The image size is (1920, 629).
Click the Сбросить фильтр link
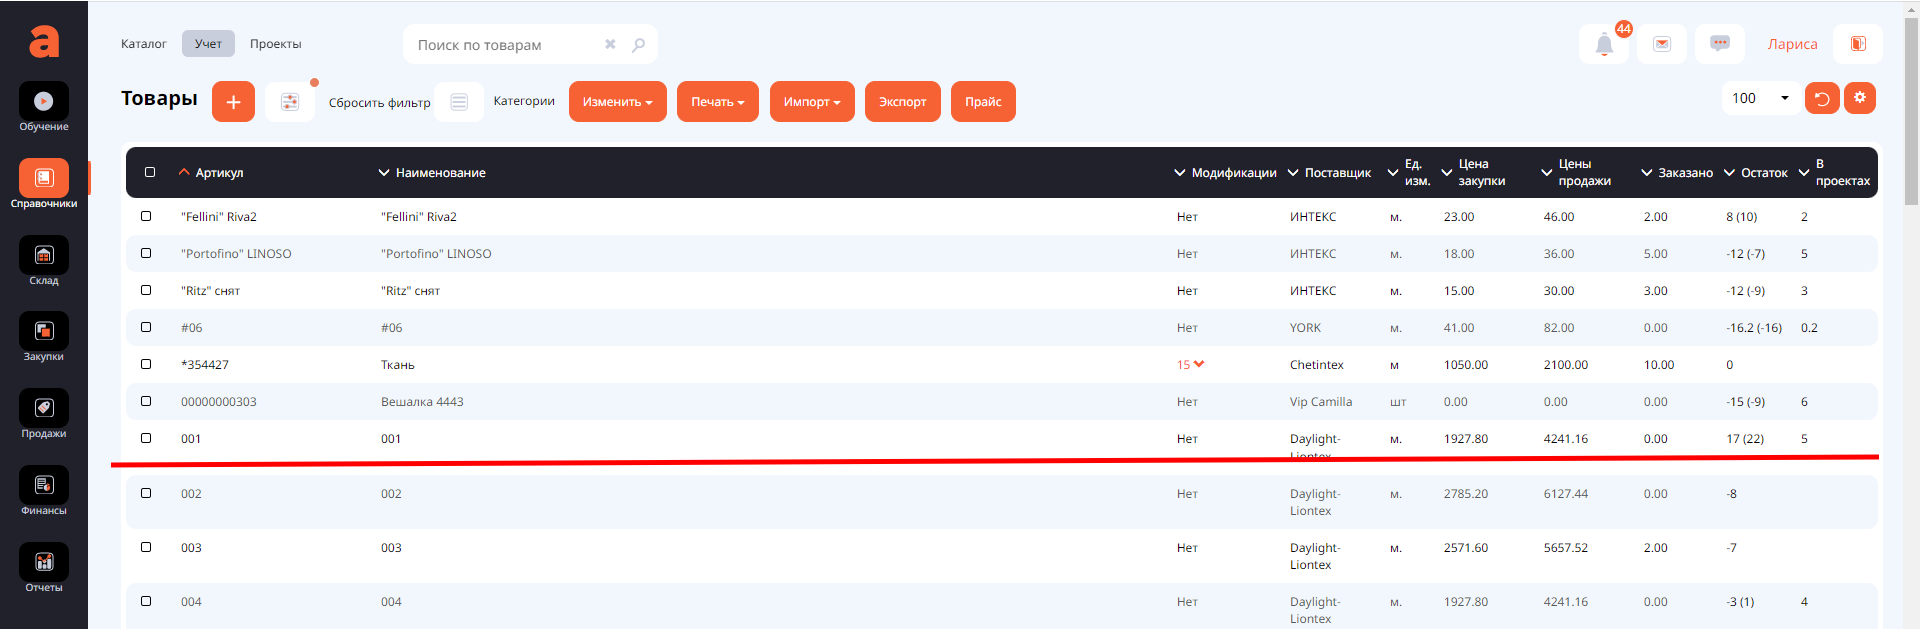tap(379, 103)
